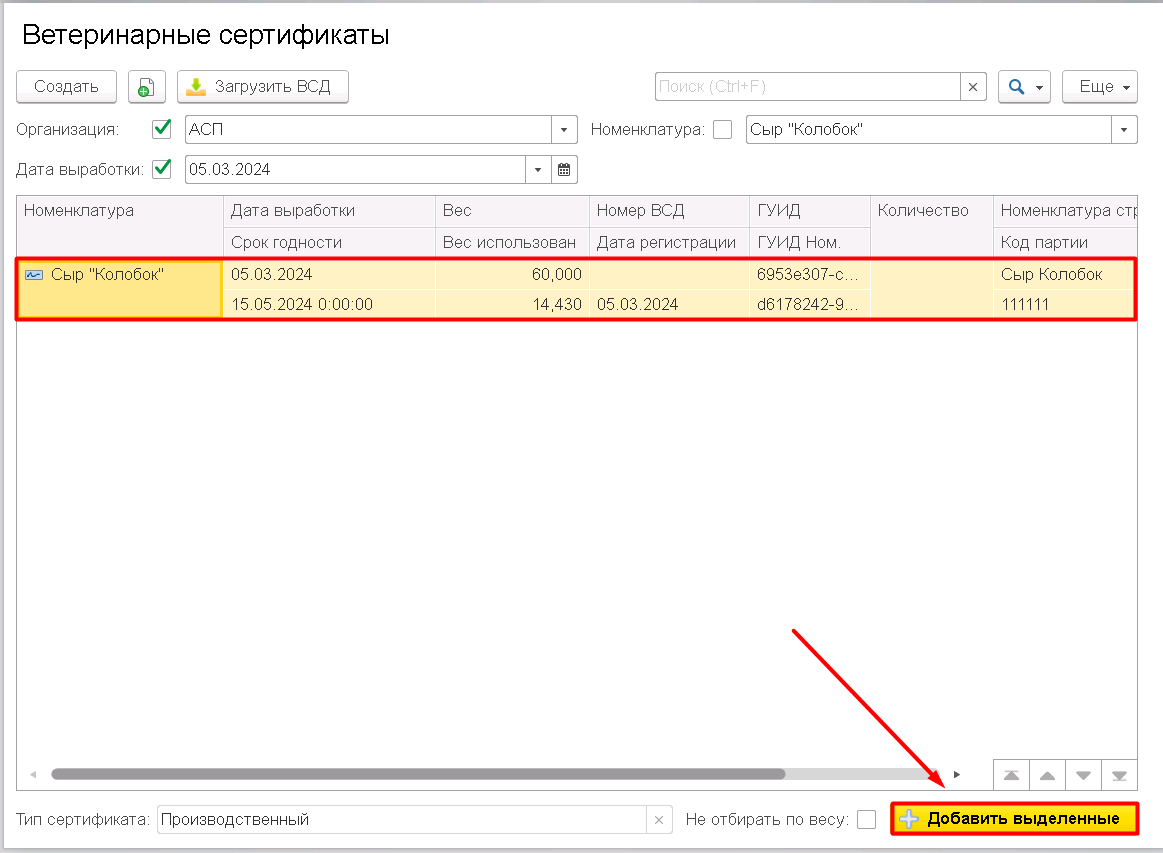Click the expiry cell 15.05.2024 0:00:00
Image resolution: width=1163 pixels, height=853 pixels.
pos(329,304)
